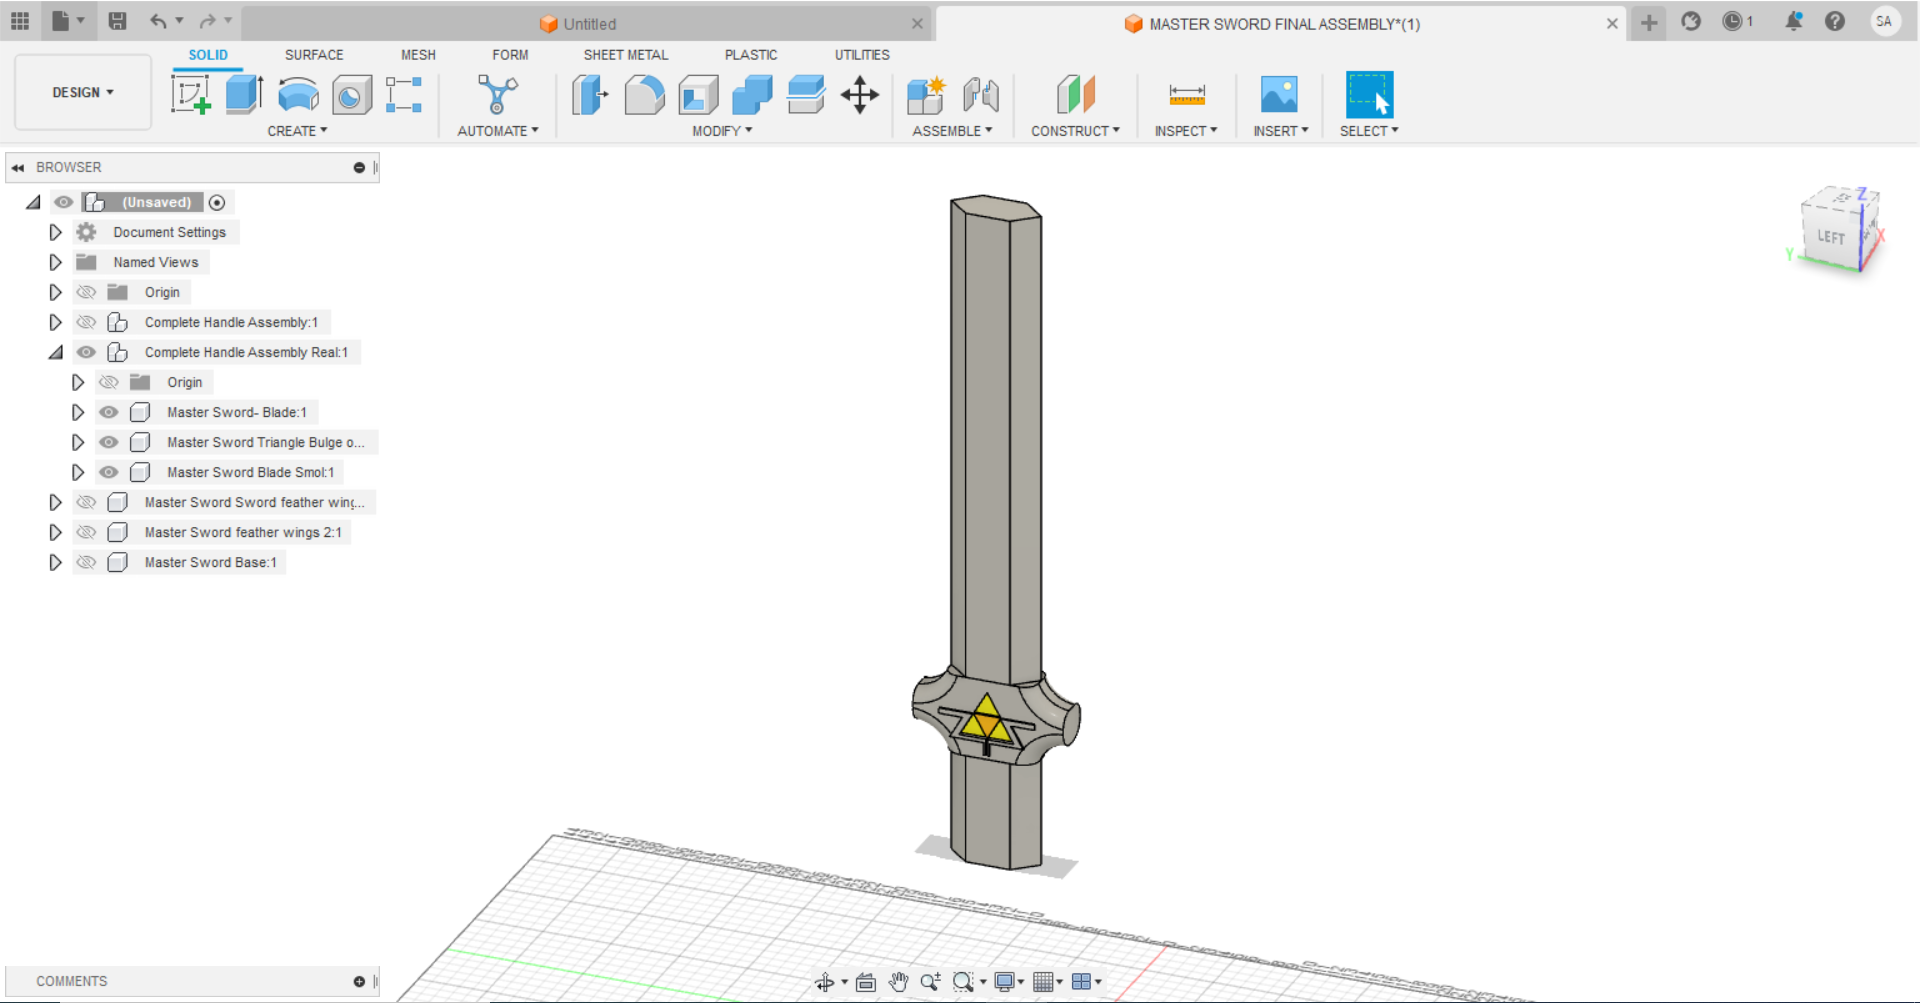Viewport: 1920px width, 1003px height.
Task: Open the CREATE dropdown menu
Action: tap(297, 131)
